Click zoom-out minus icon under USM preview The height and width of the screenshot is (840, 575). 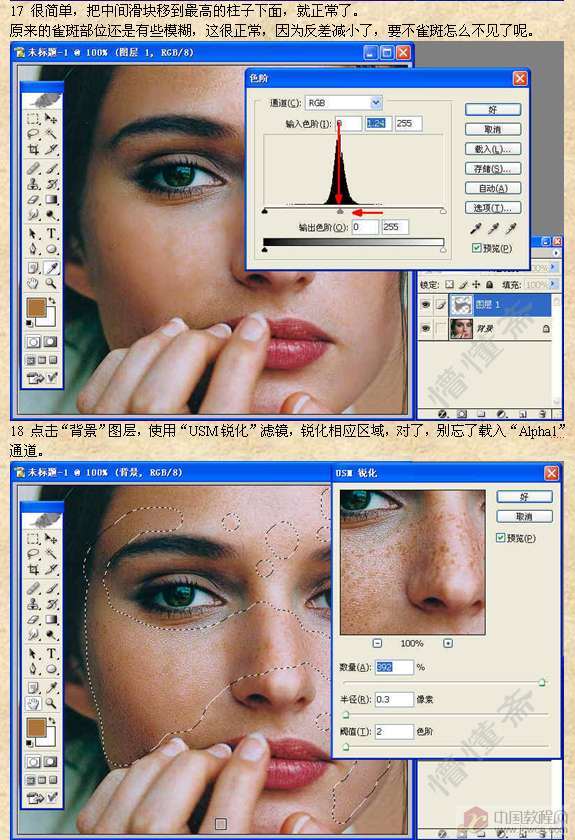coord(377,643)
